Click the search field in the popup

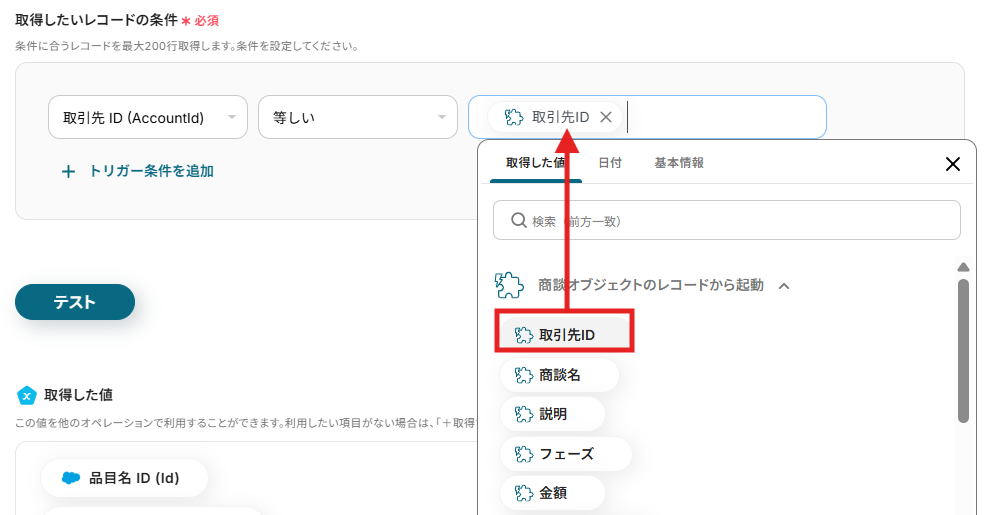tap(727, 220)
